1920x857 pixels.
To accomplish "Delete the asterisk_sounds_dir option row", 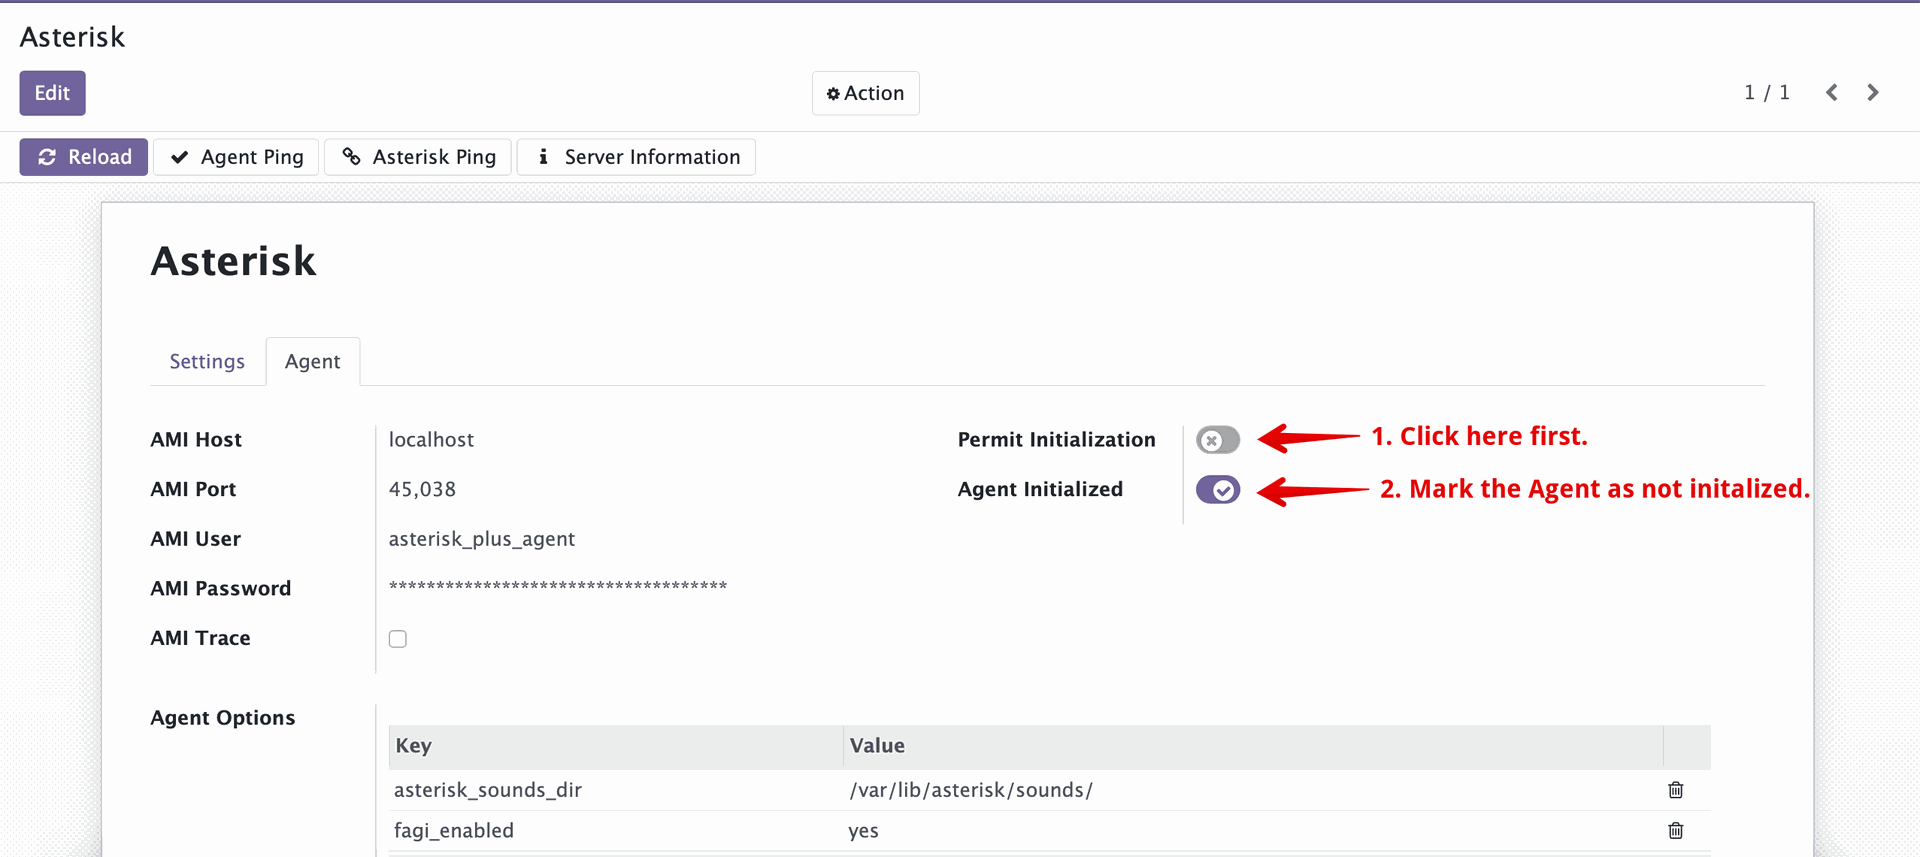I will click(1676, 790).
